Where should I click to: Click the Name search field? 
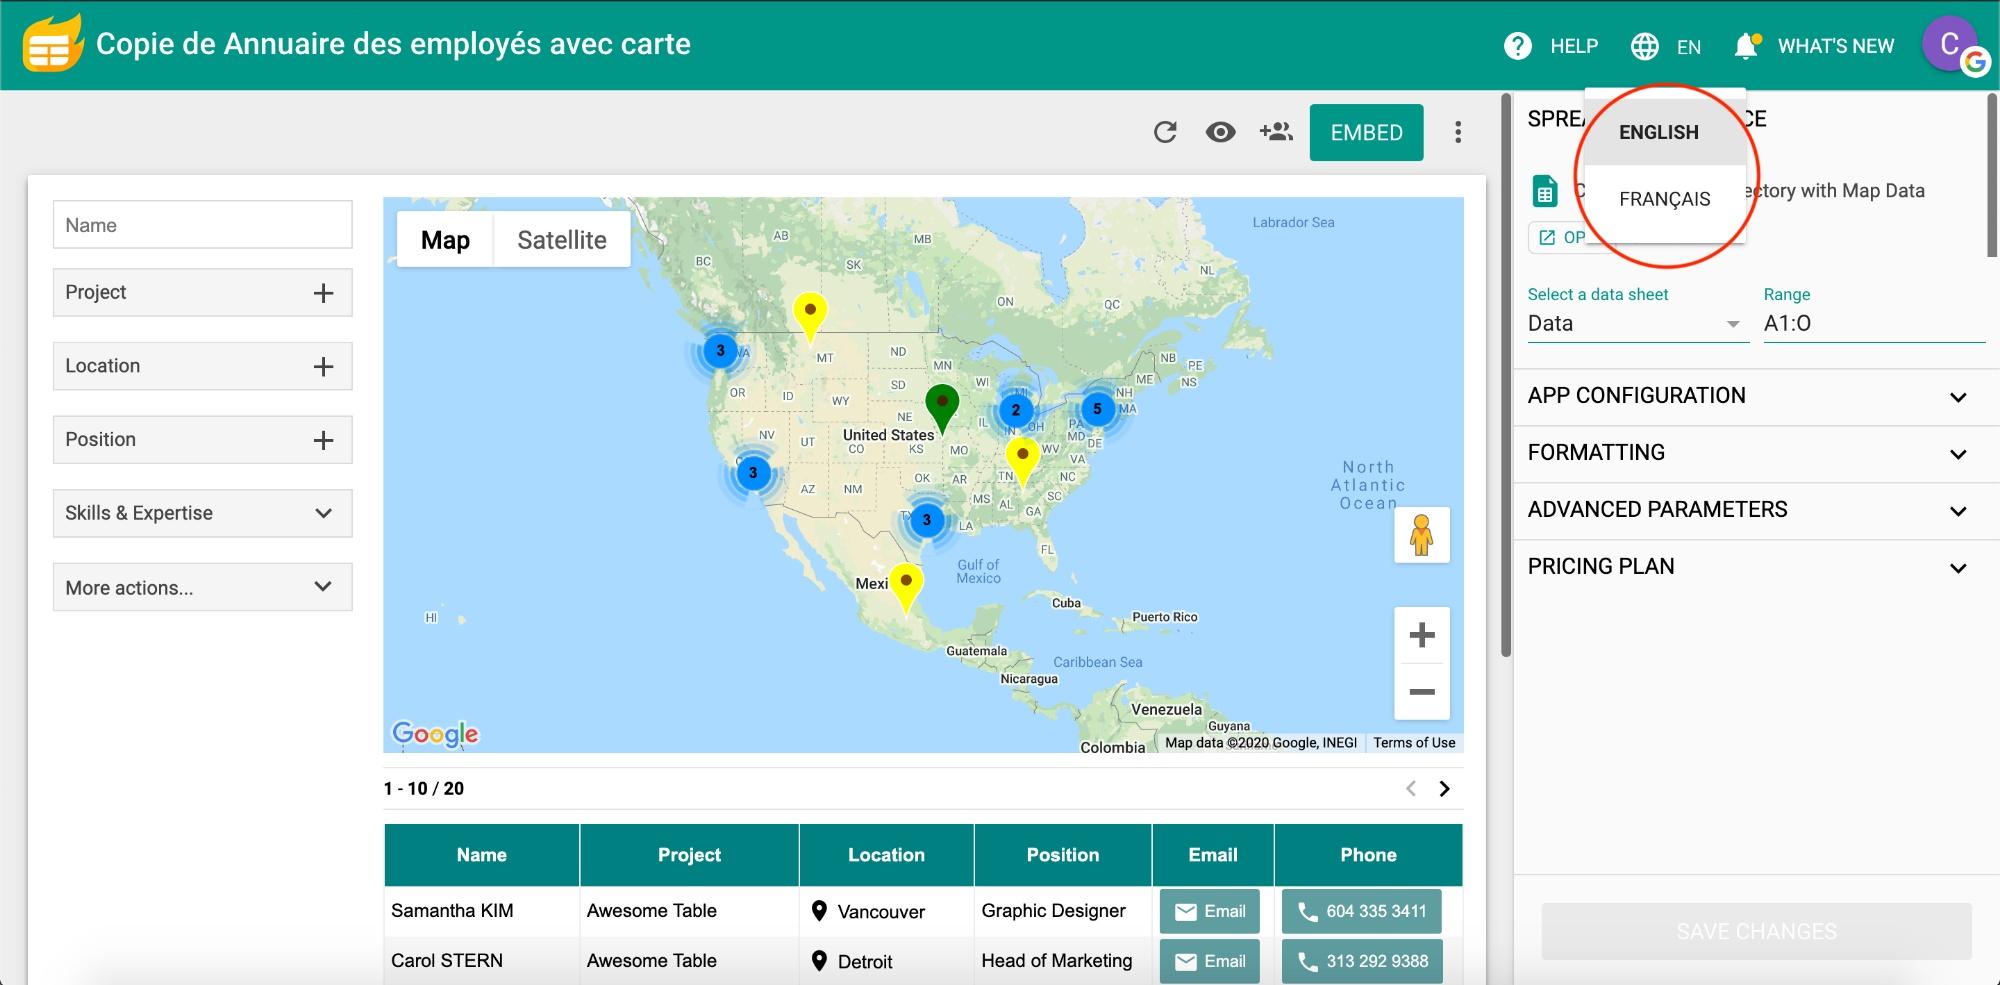[203, 225]
